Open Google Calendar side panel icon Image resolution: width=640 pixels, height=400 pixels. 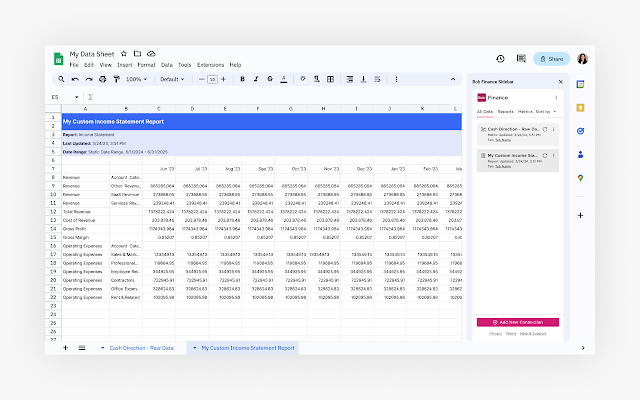click(x=580, y=84)
